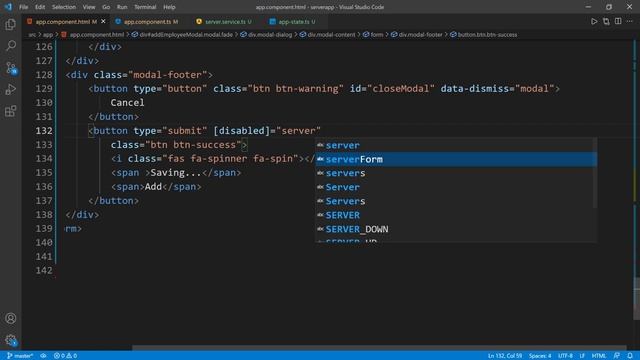Open the File menu
The width and height of the screenshot is (640, 360).
pyautogui.click(x=24, y=7)
